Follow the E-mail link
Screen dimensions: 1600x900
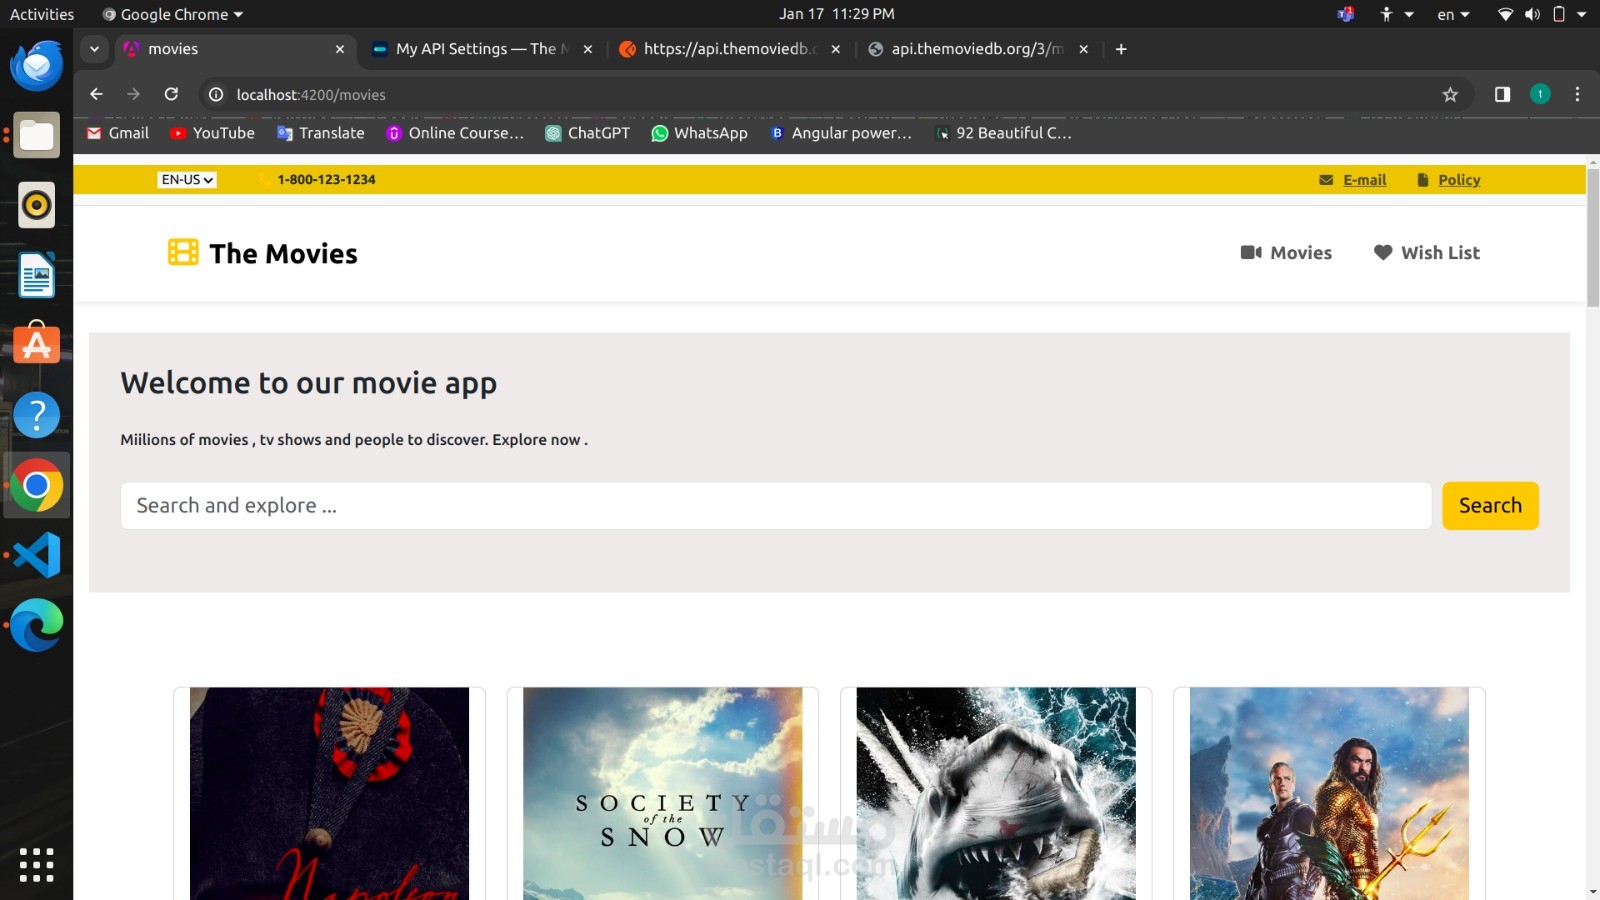[1364, 180]
